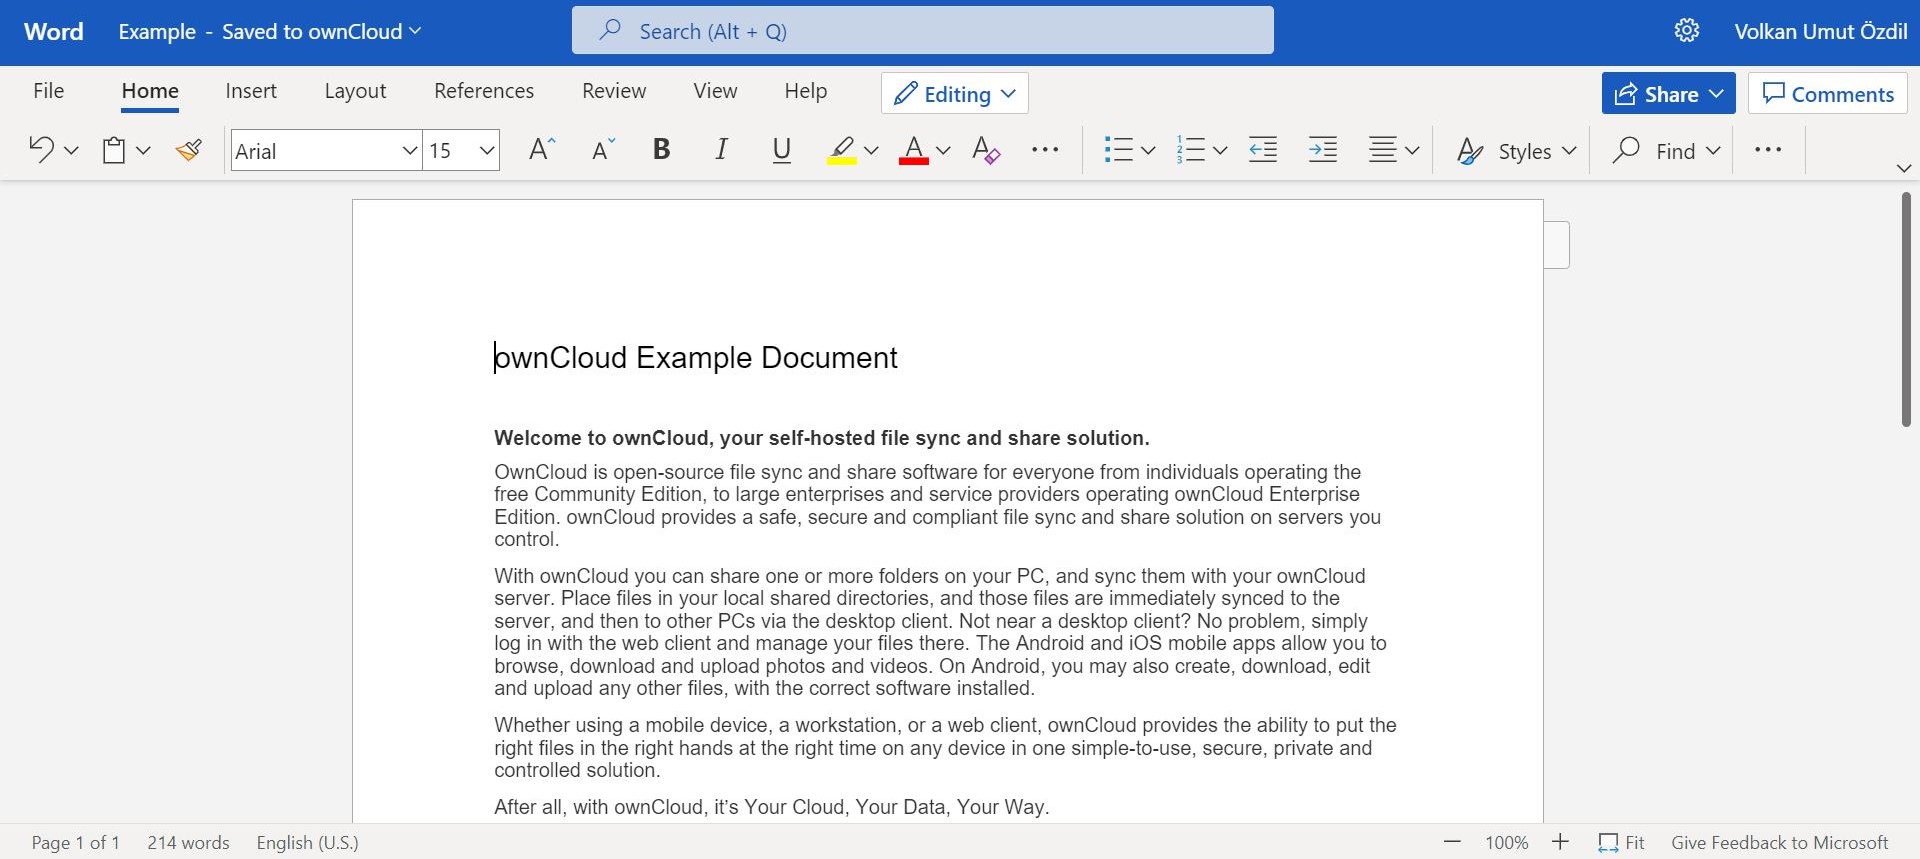1920x859 pixels.
Task: Toggle italic formatting
Action: tap(721, 150)
